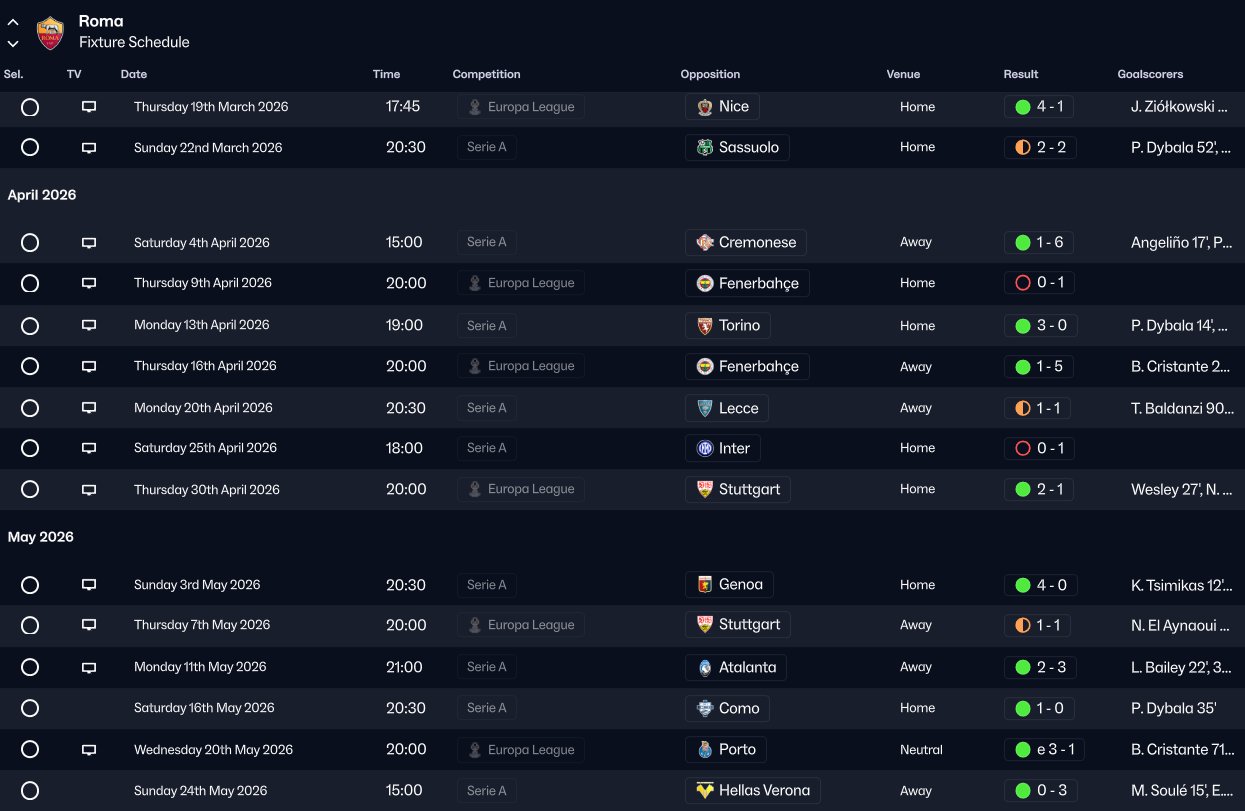Select the radio button for 9th April Fenerbahçe fixture

[x=30, y=284]
